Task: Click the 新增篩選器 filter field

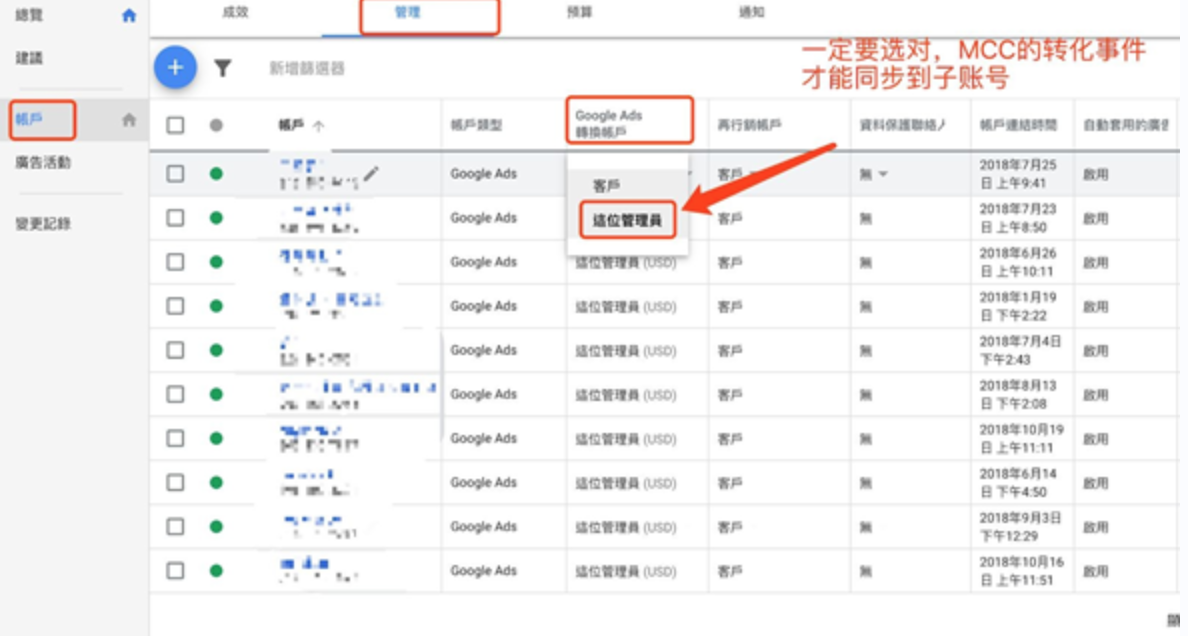Action: 307,68
